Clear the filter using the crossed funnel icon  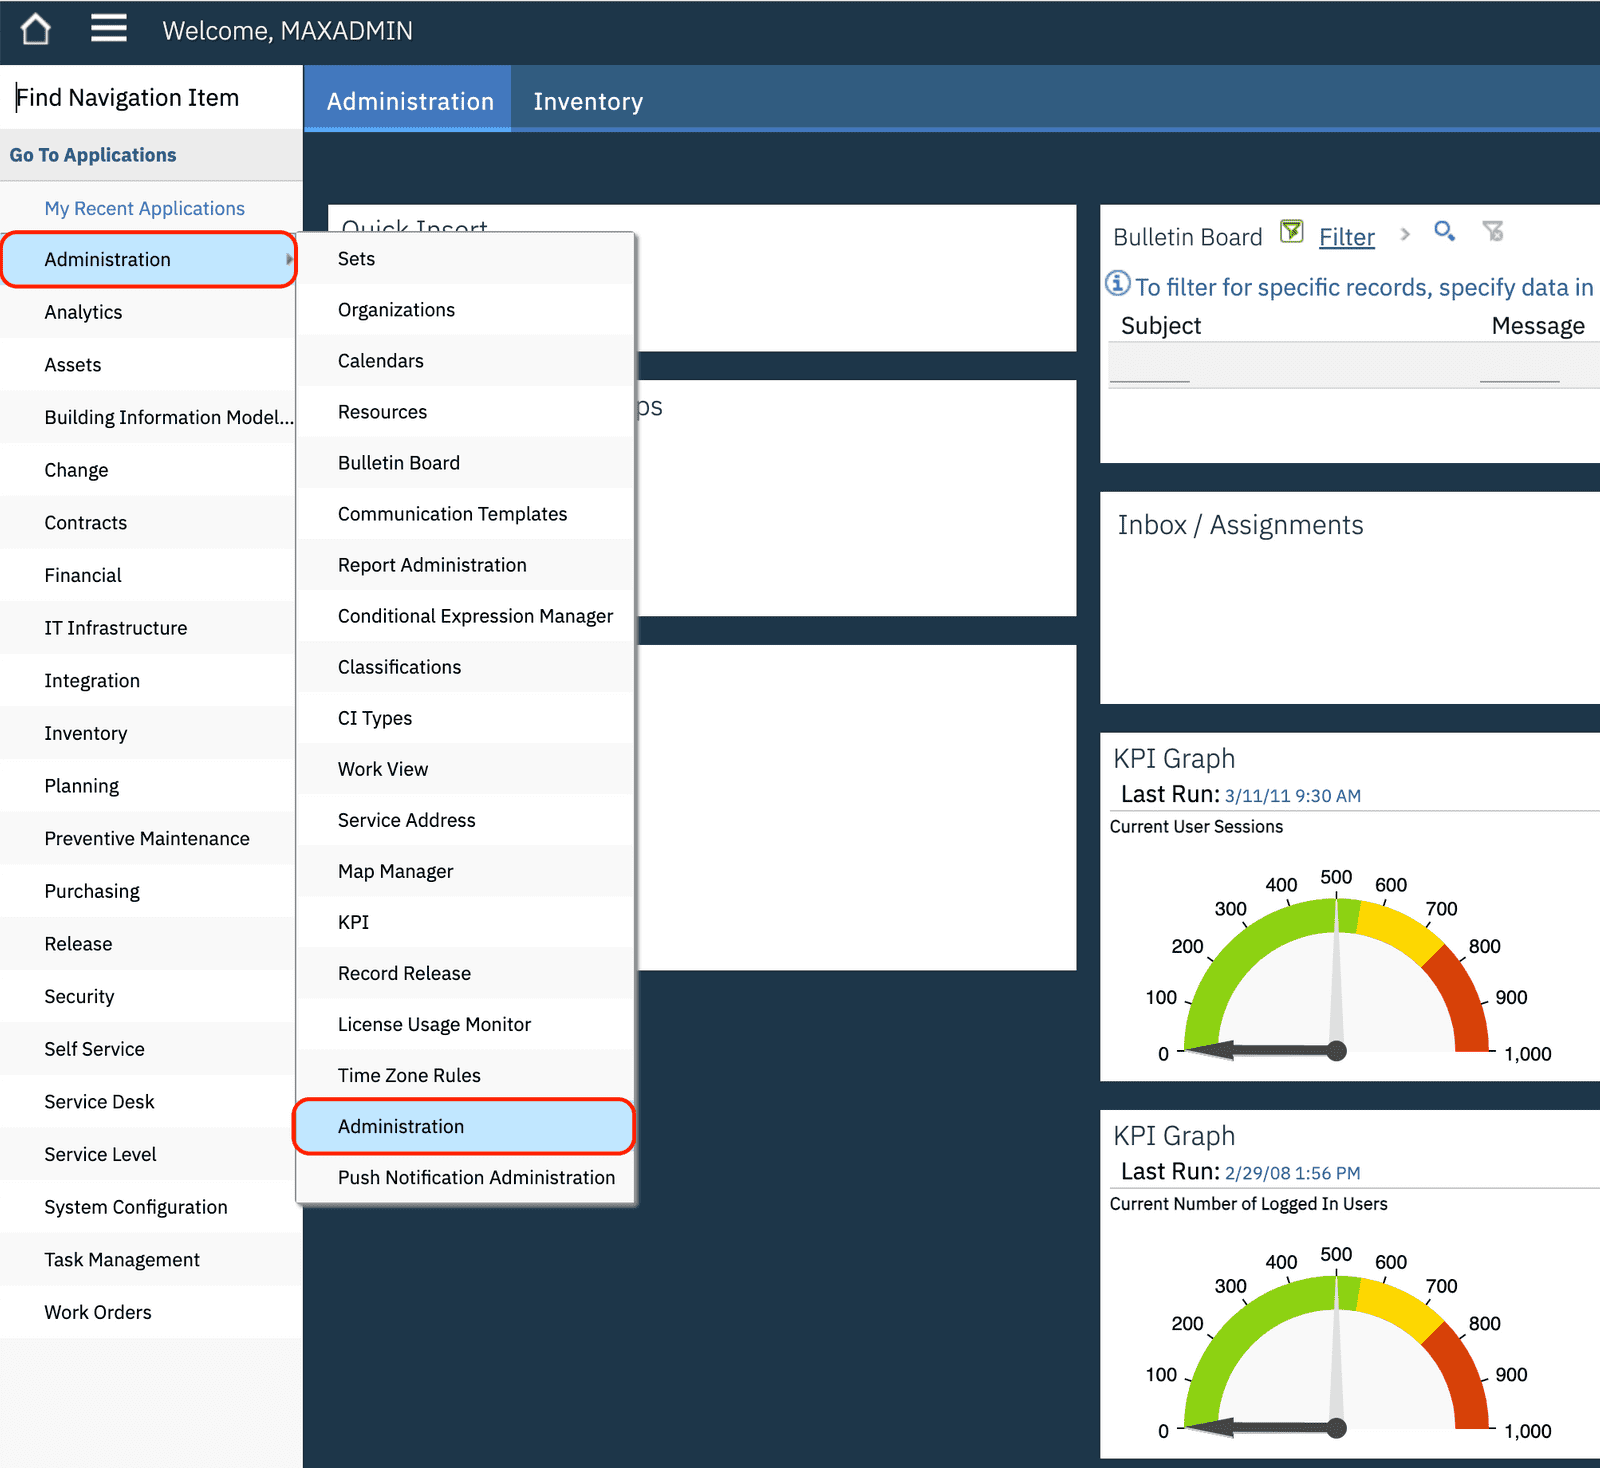(x=1494, y=232)
